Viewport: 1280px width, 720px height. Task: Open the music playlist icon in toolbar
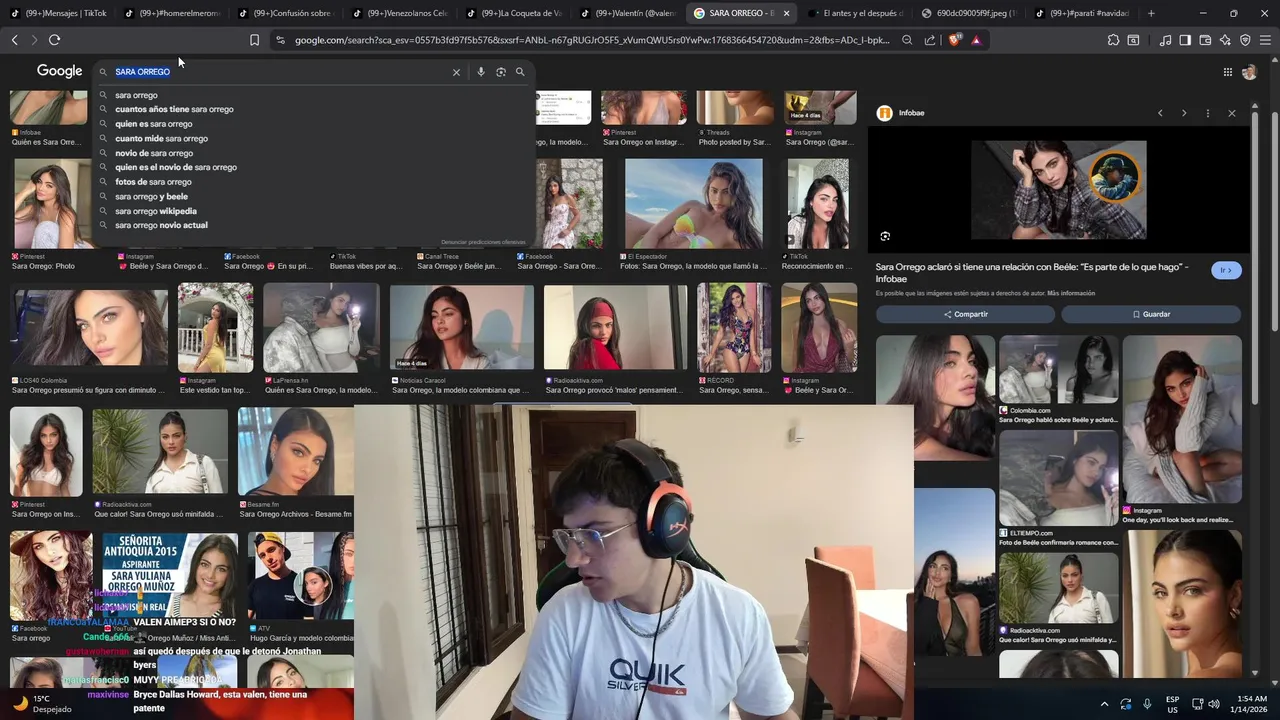click(1165, 40)
